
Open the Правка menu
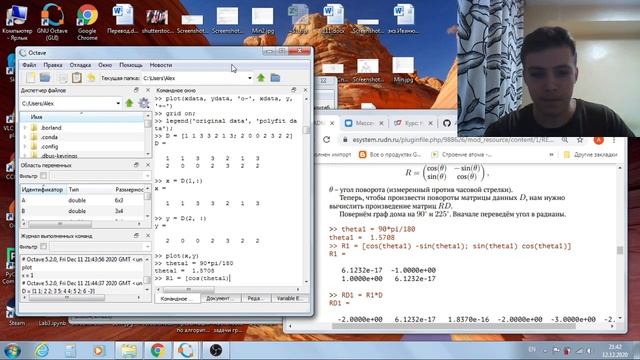coord(53,65)
